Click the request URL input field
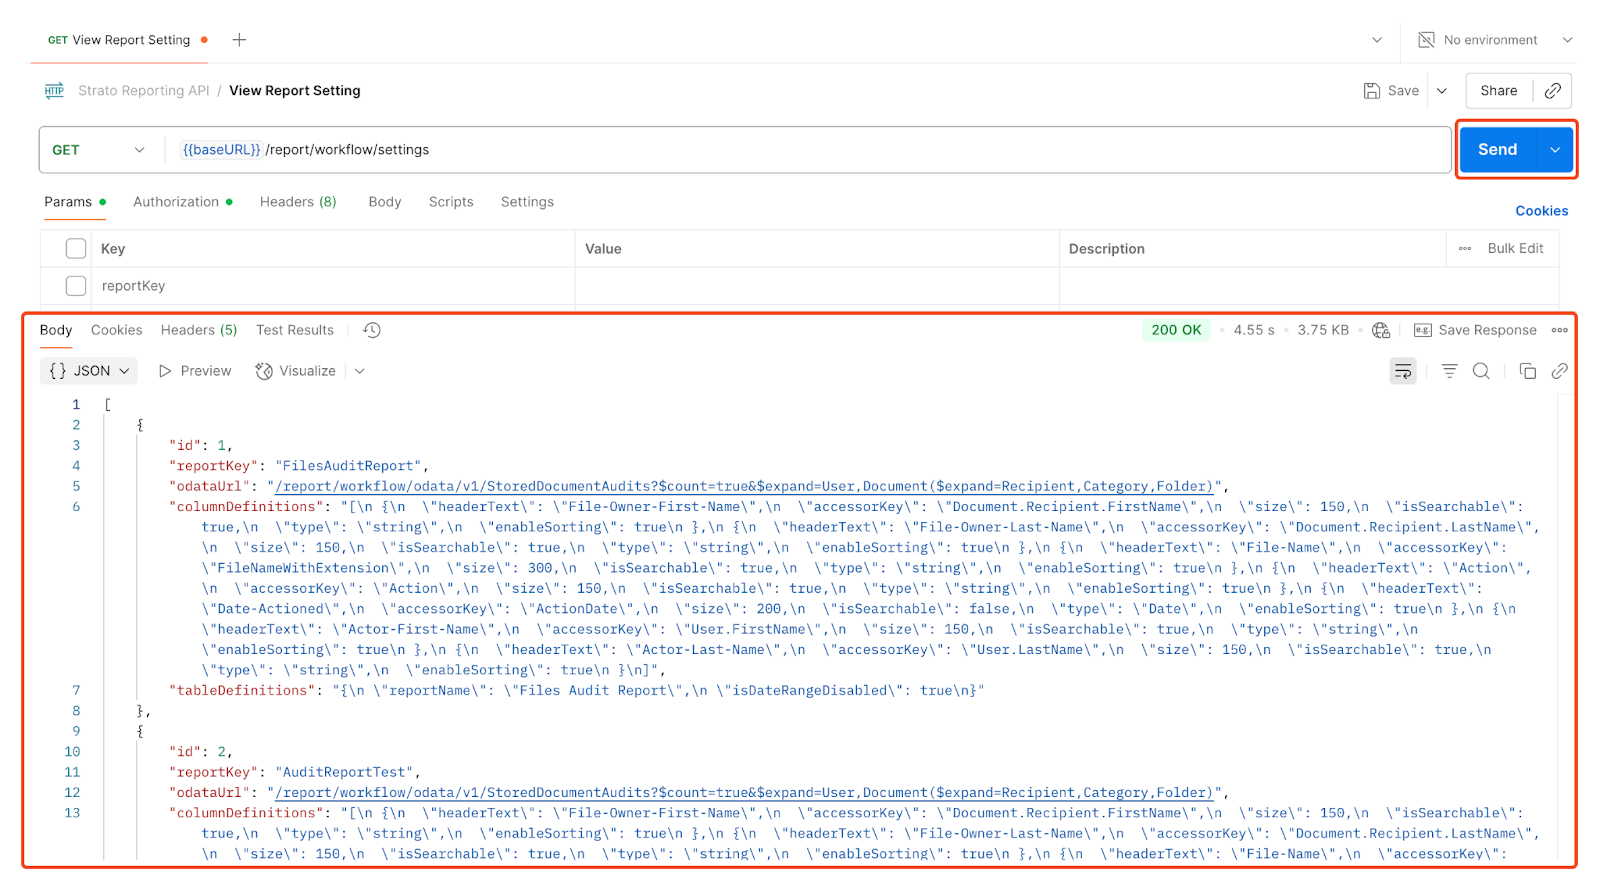 tap(800, 150)
